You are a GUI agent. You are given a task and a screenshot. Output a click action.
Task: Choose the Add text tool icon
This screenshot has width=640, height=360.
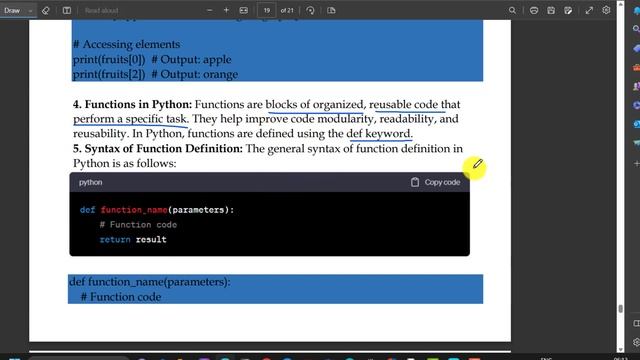click(67, 11)
